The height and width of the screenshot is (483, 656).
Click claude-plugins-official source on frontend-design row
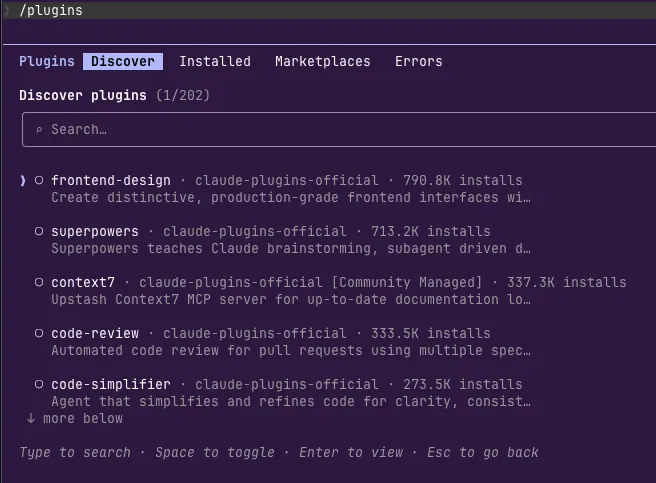coord(287,180)
